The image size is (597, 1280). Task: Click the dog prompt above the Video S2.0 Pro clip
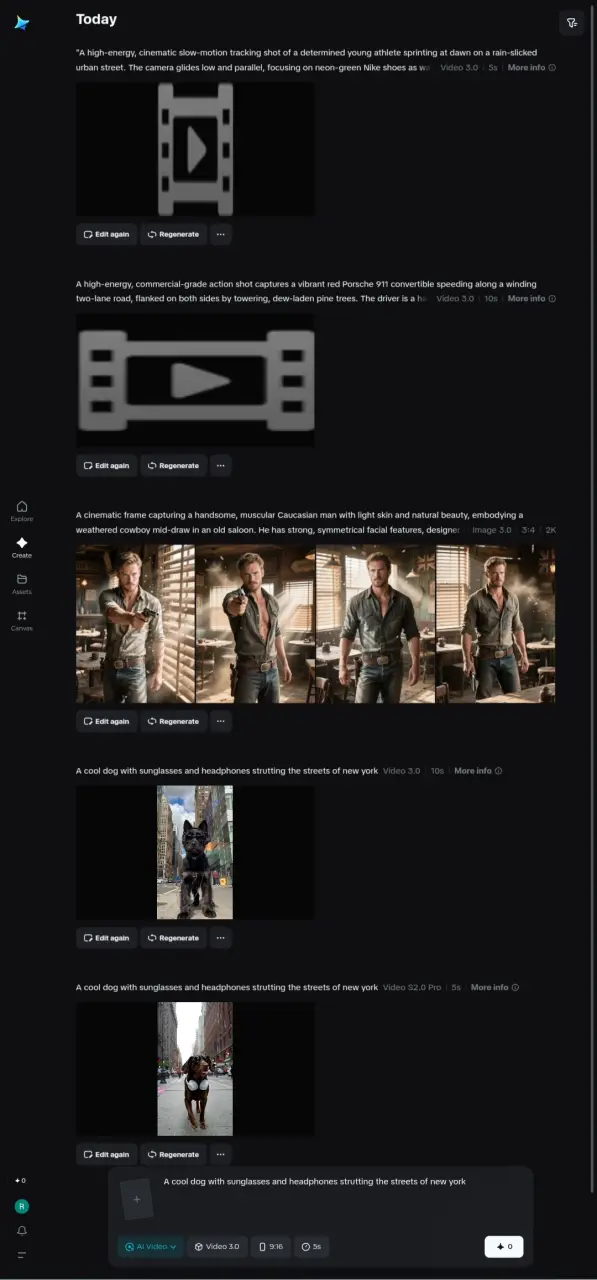click(227, 987)
